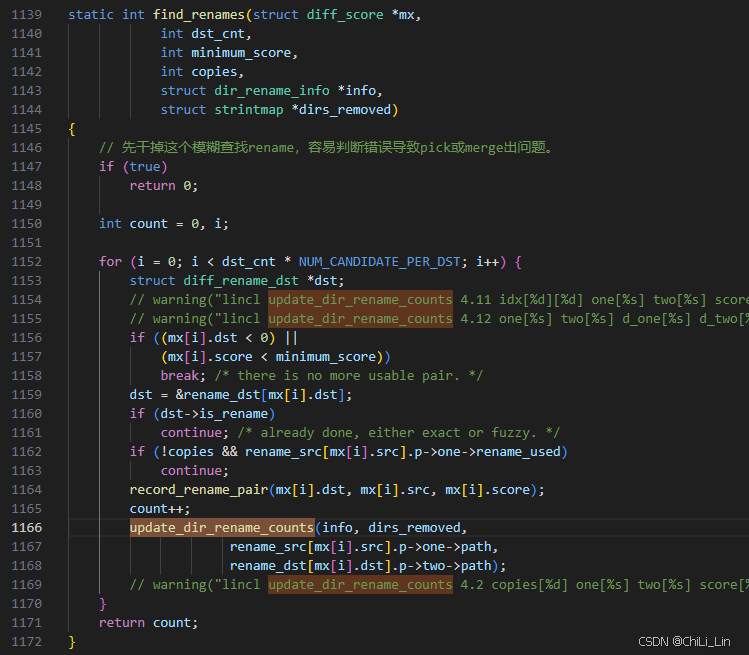The image size is (749, 655).
Task: Click dir_rename_info type on line 1143
Action: tap(272, 91)
